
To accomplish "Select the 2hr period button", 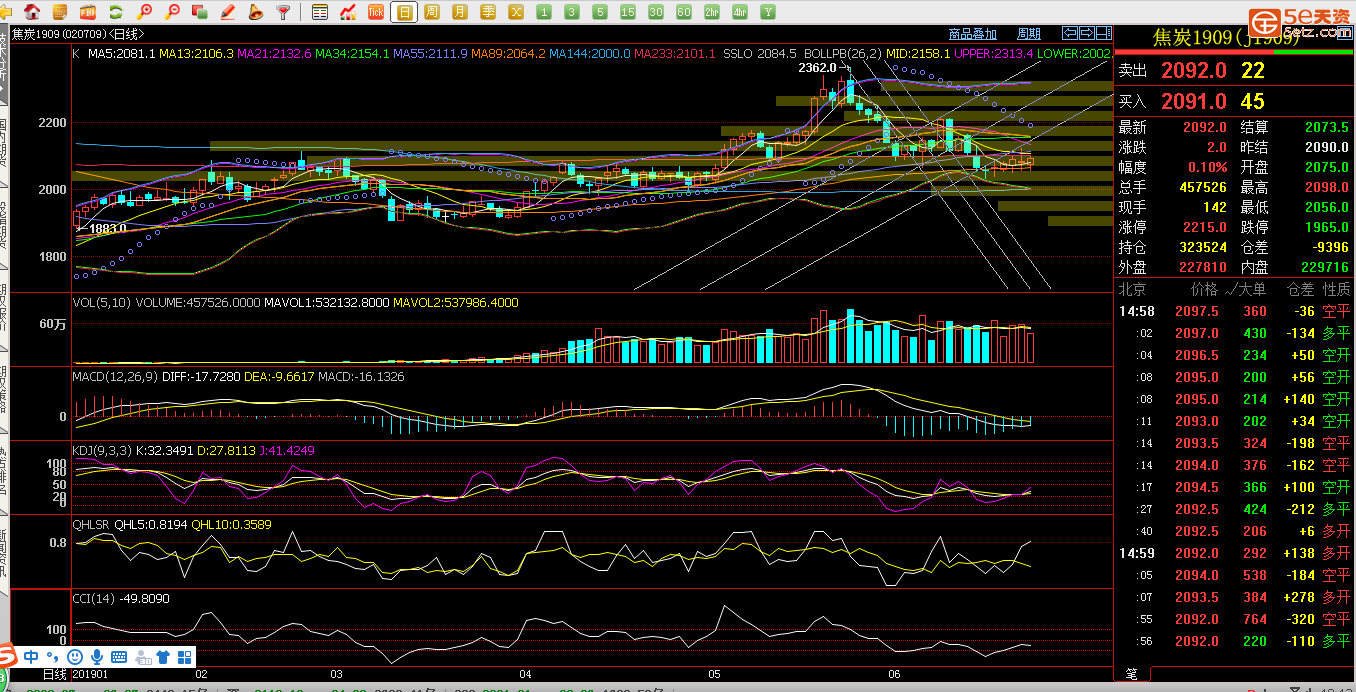I will click(x=712, y=12).
